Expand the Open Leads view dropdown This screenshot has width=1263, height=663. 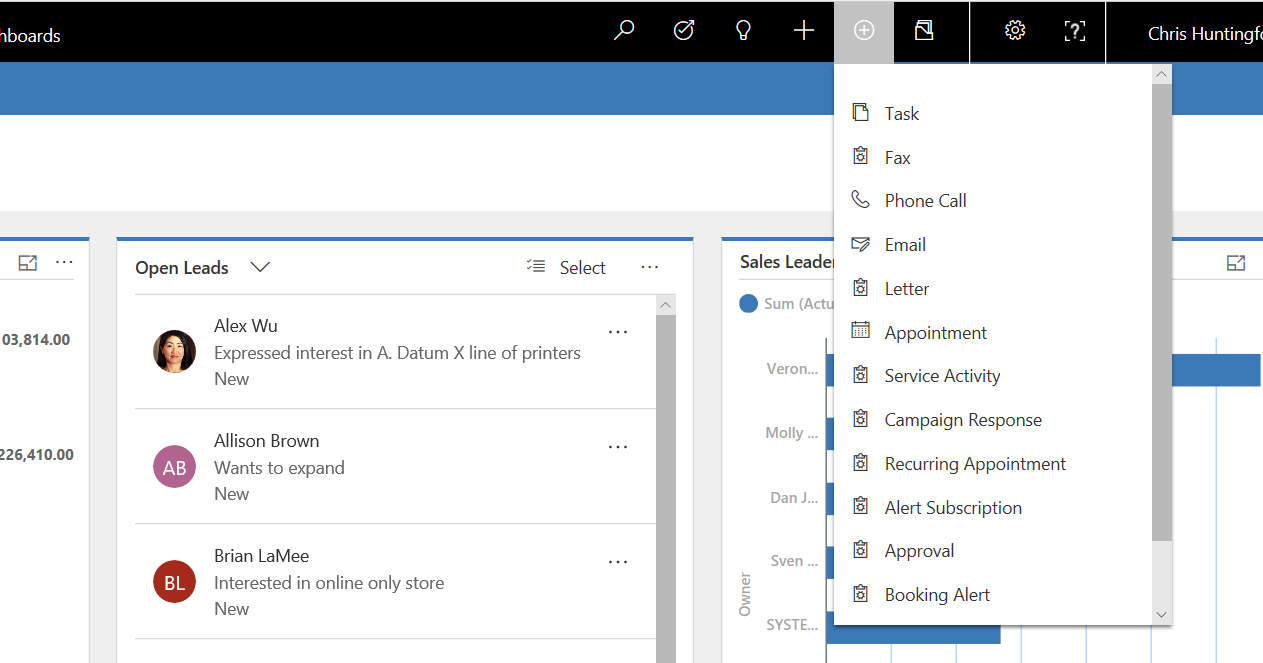click(x=260, y=267)
